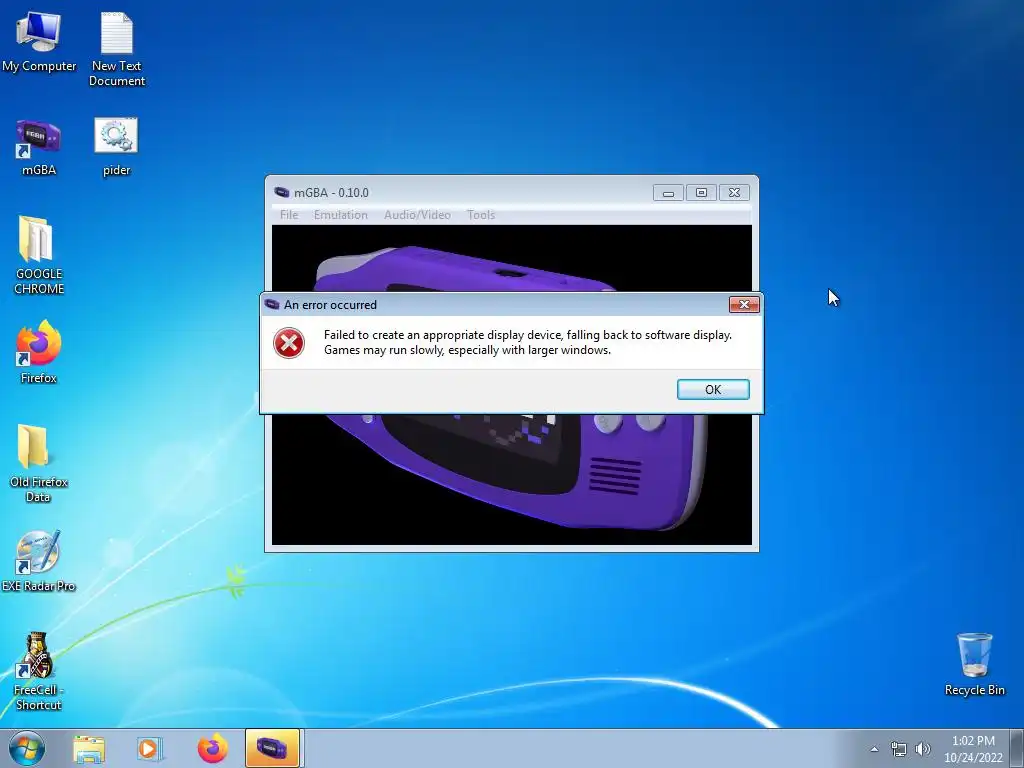This screenshot has height=768, width=1024.
Task: Click the network tray icon
Action: (x=899, y=749)
